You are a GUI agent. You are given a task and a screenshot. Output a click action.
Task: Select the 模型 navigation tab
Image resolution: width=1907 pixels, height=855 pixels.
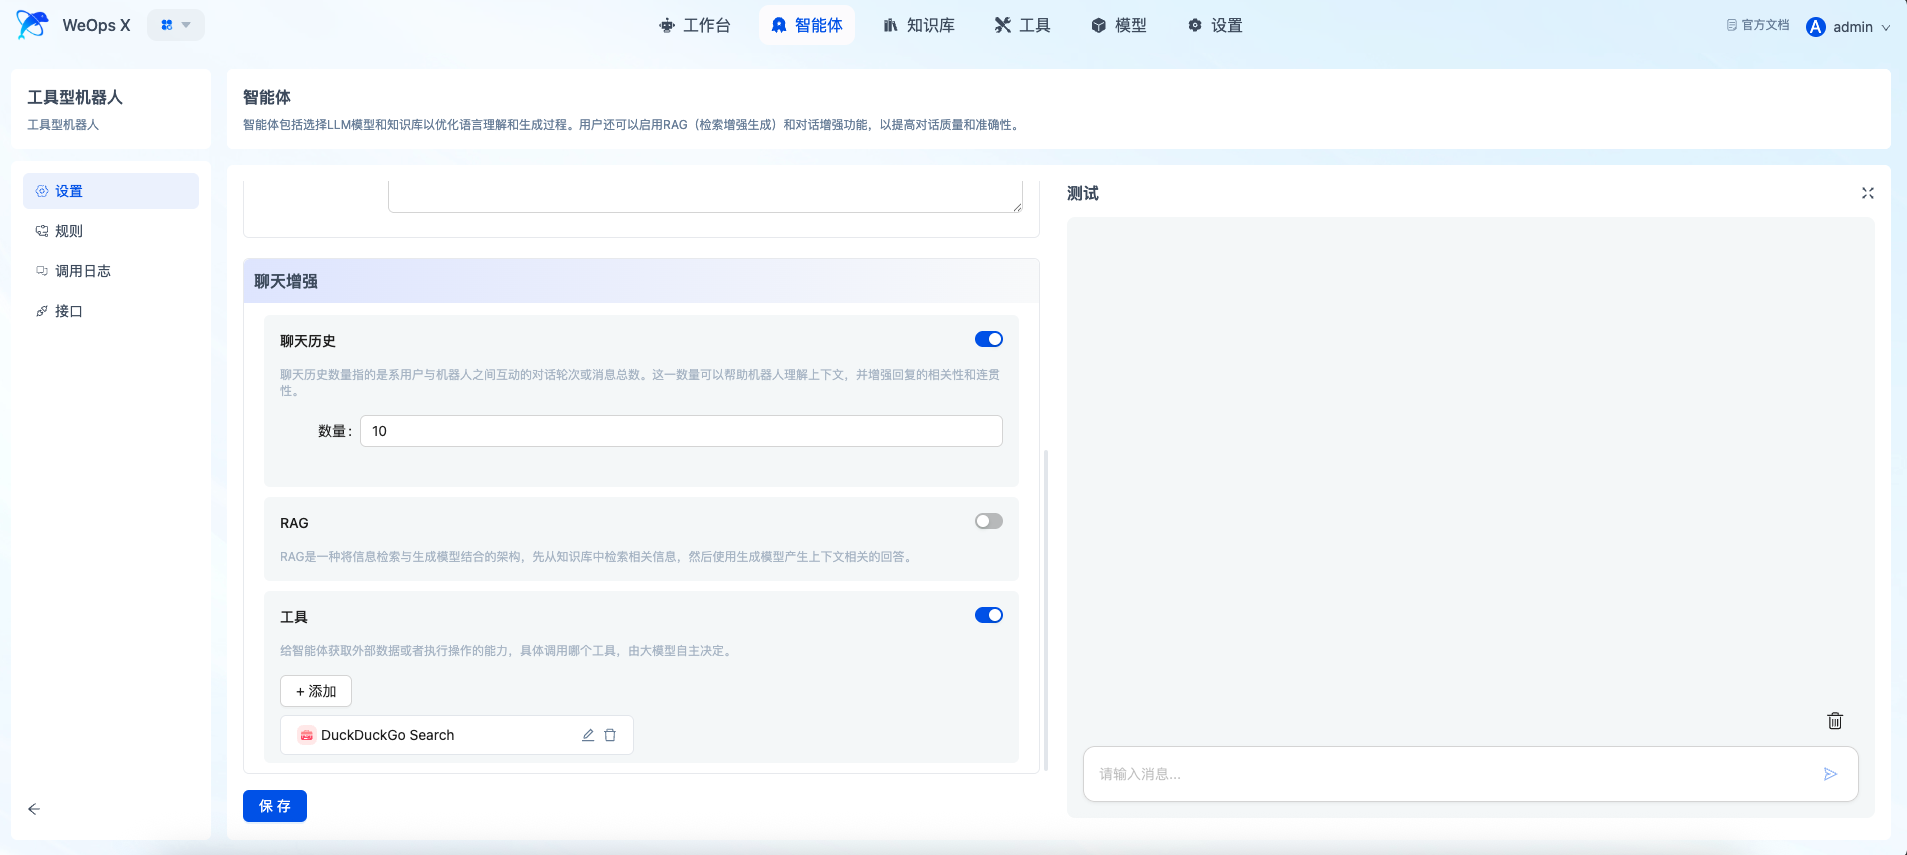pyautogui.click(x=1119, y=25)
